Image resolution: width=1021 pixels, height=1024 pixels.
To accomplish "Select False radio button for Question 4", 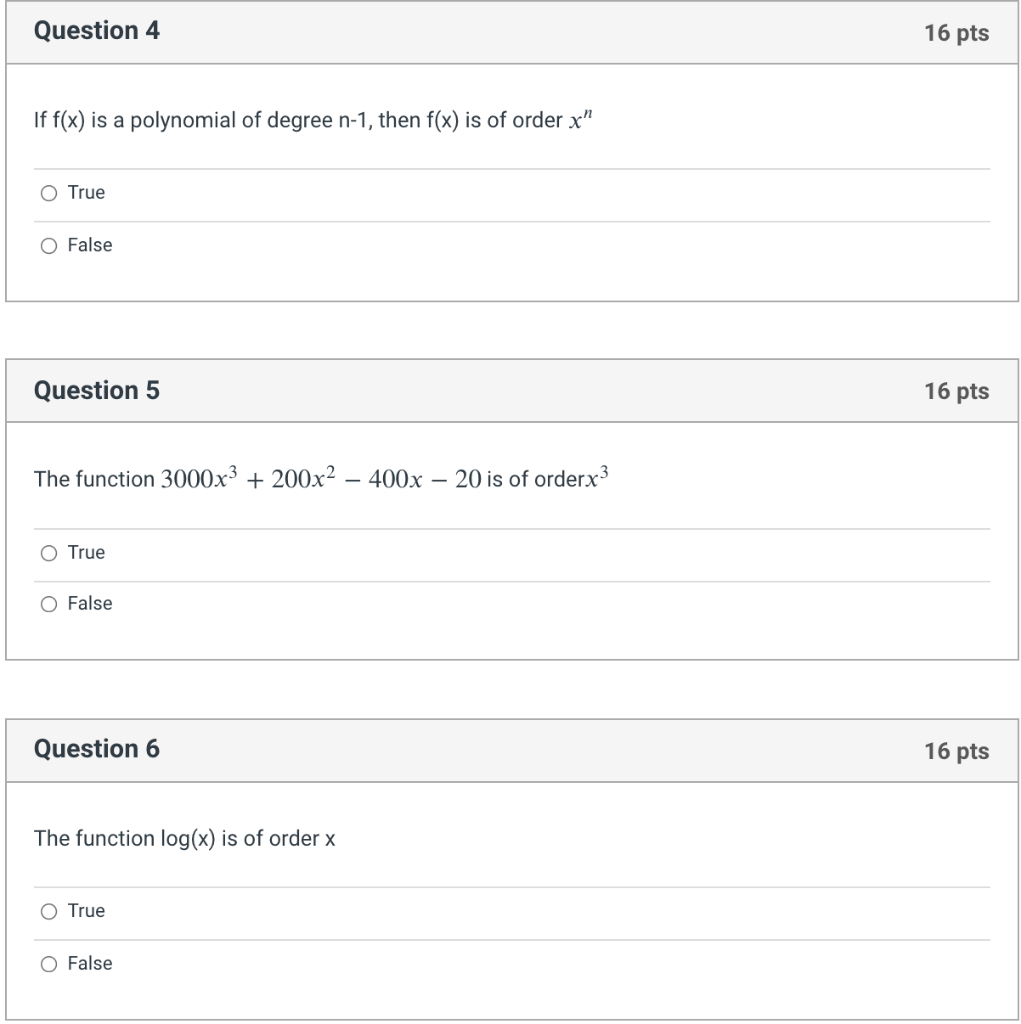I will pos(49,246).
